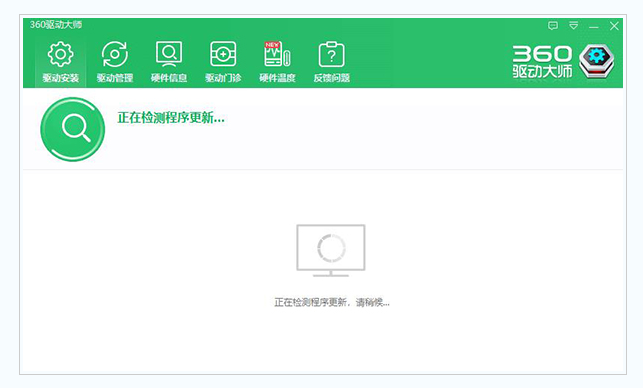The width and height of the screenshot is (643, 388).
Task: Select the 驱动门诊 text label
Action: [x=223, y=78]
